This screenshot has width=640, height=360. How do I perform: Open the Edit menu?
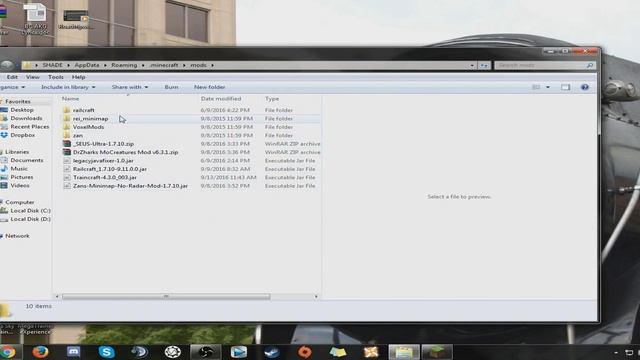point(12,77)
